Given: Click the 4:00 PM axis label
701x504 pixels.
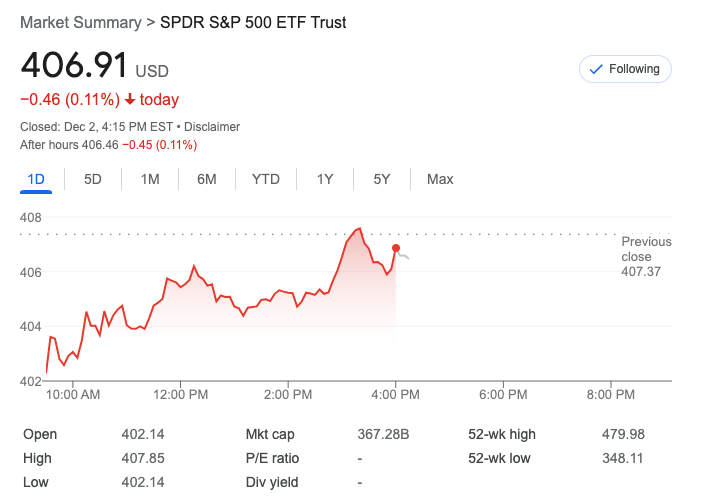Looking at the screenshot, I should click(396, 395).
